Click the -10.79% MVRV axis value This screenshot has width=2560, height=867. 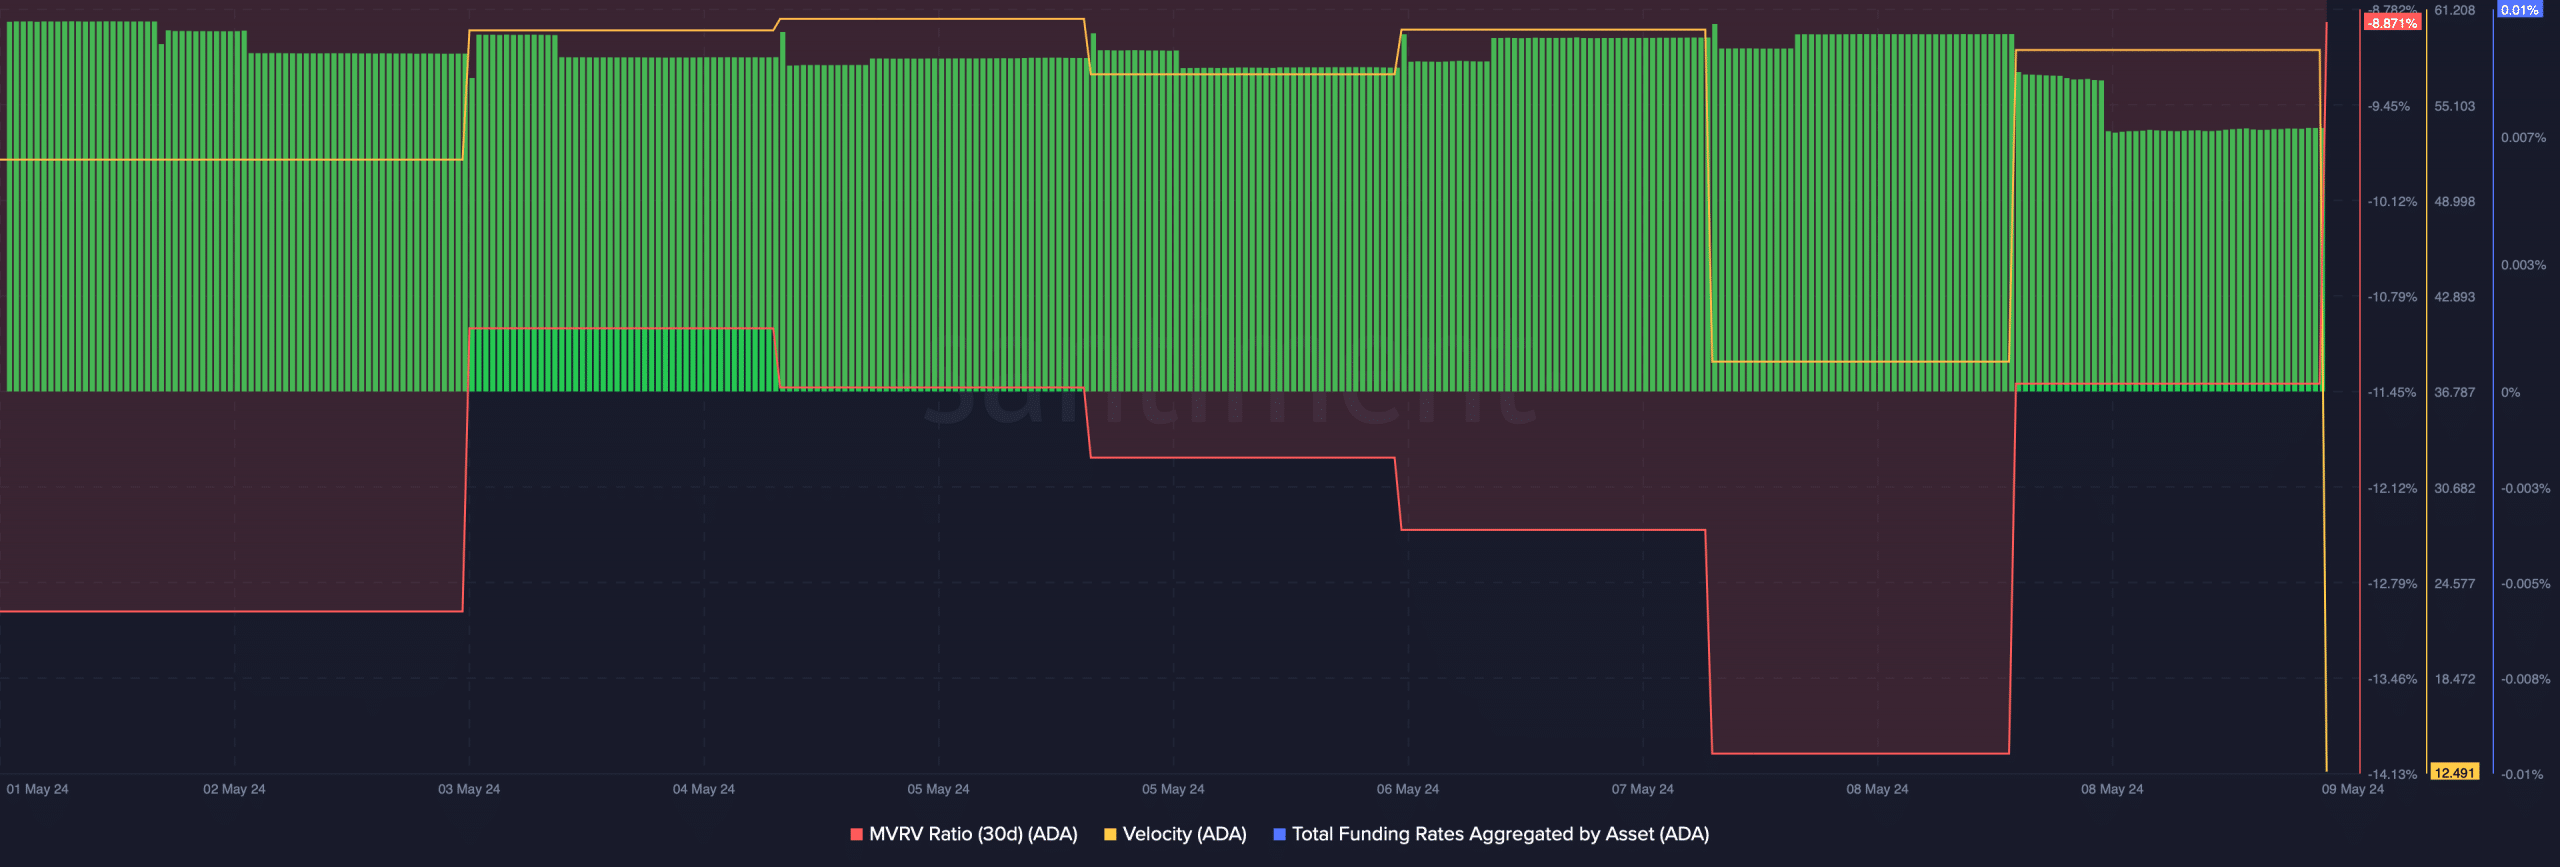tap(2392, 297)
